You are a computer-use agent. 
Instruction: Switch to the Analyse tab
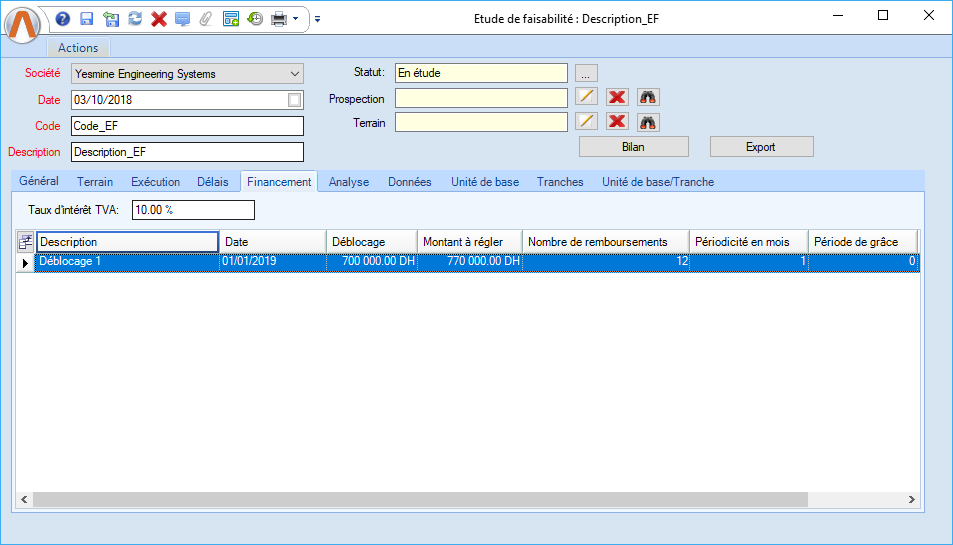tap(349, 182)
